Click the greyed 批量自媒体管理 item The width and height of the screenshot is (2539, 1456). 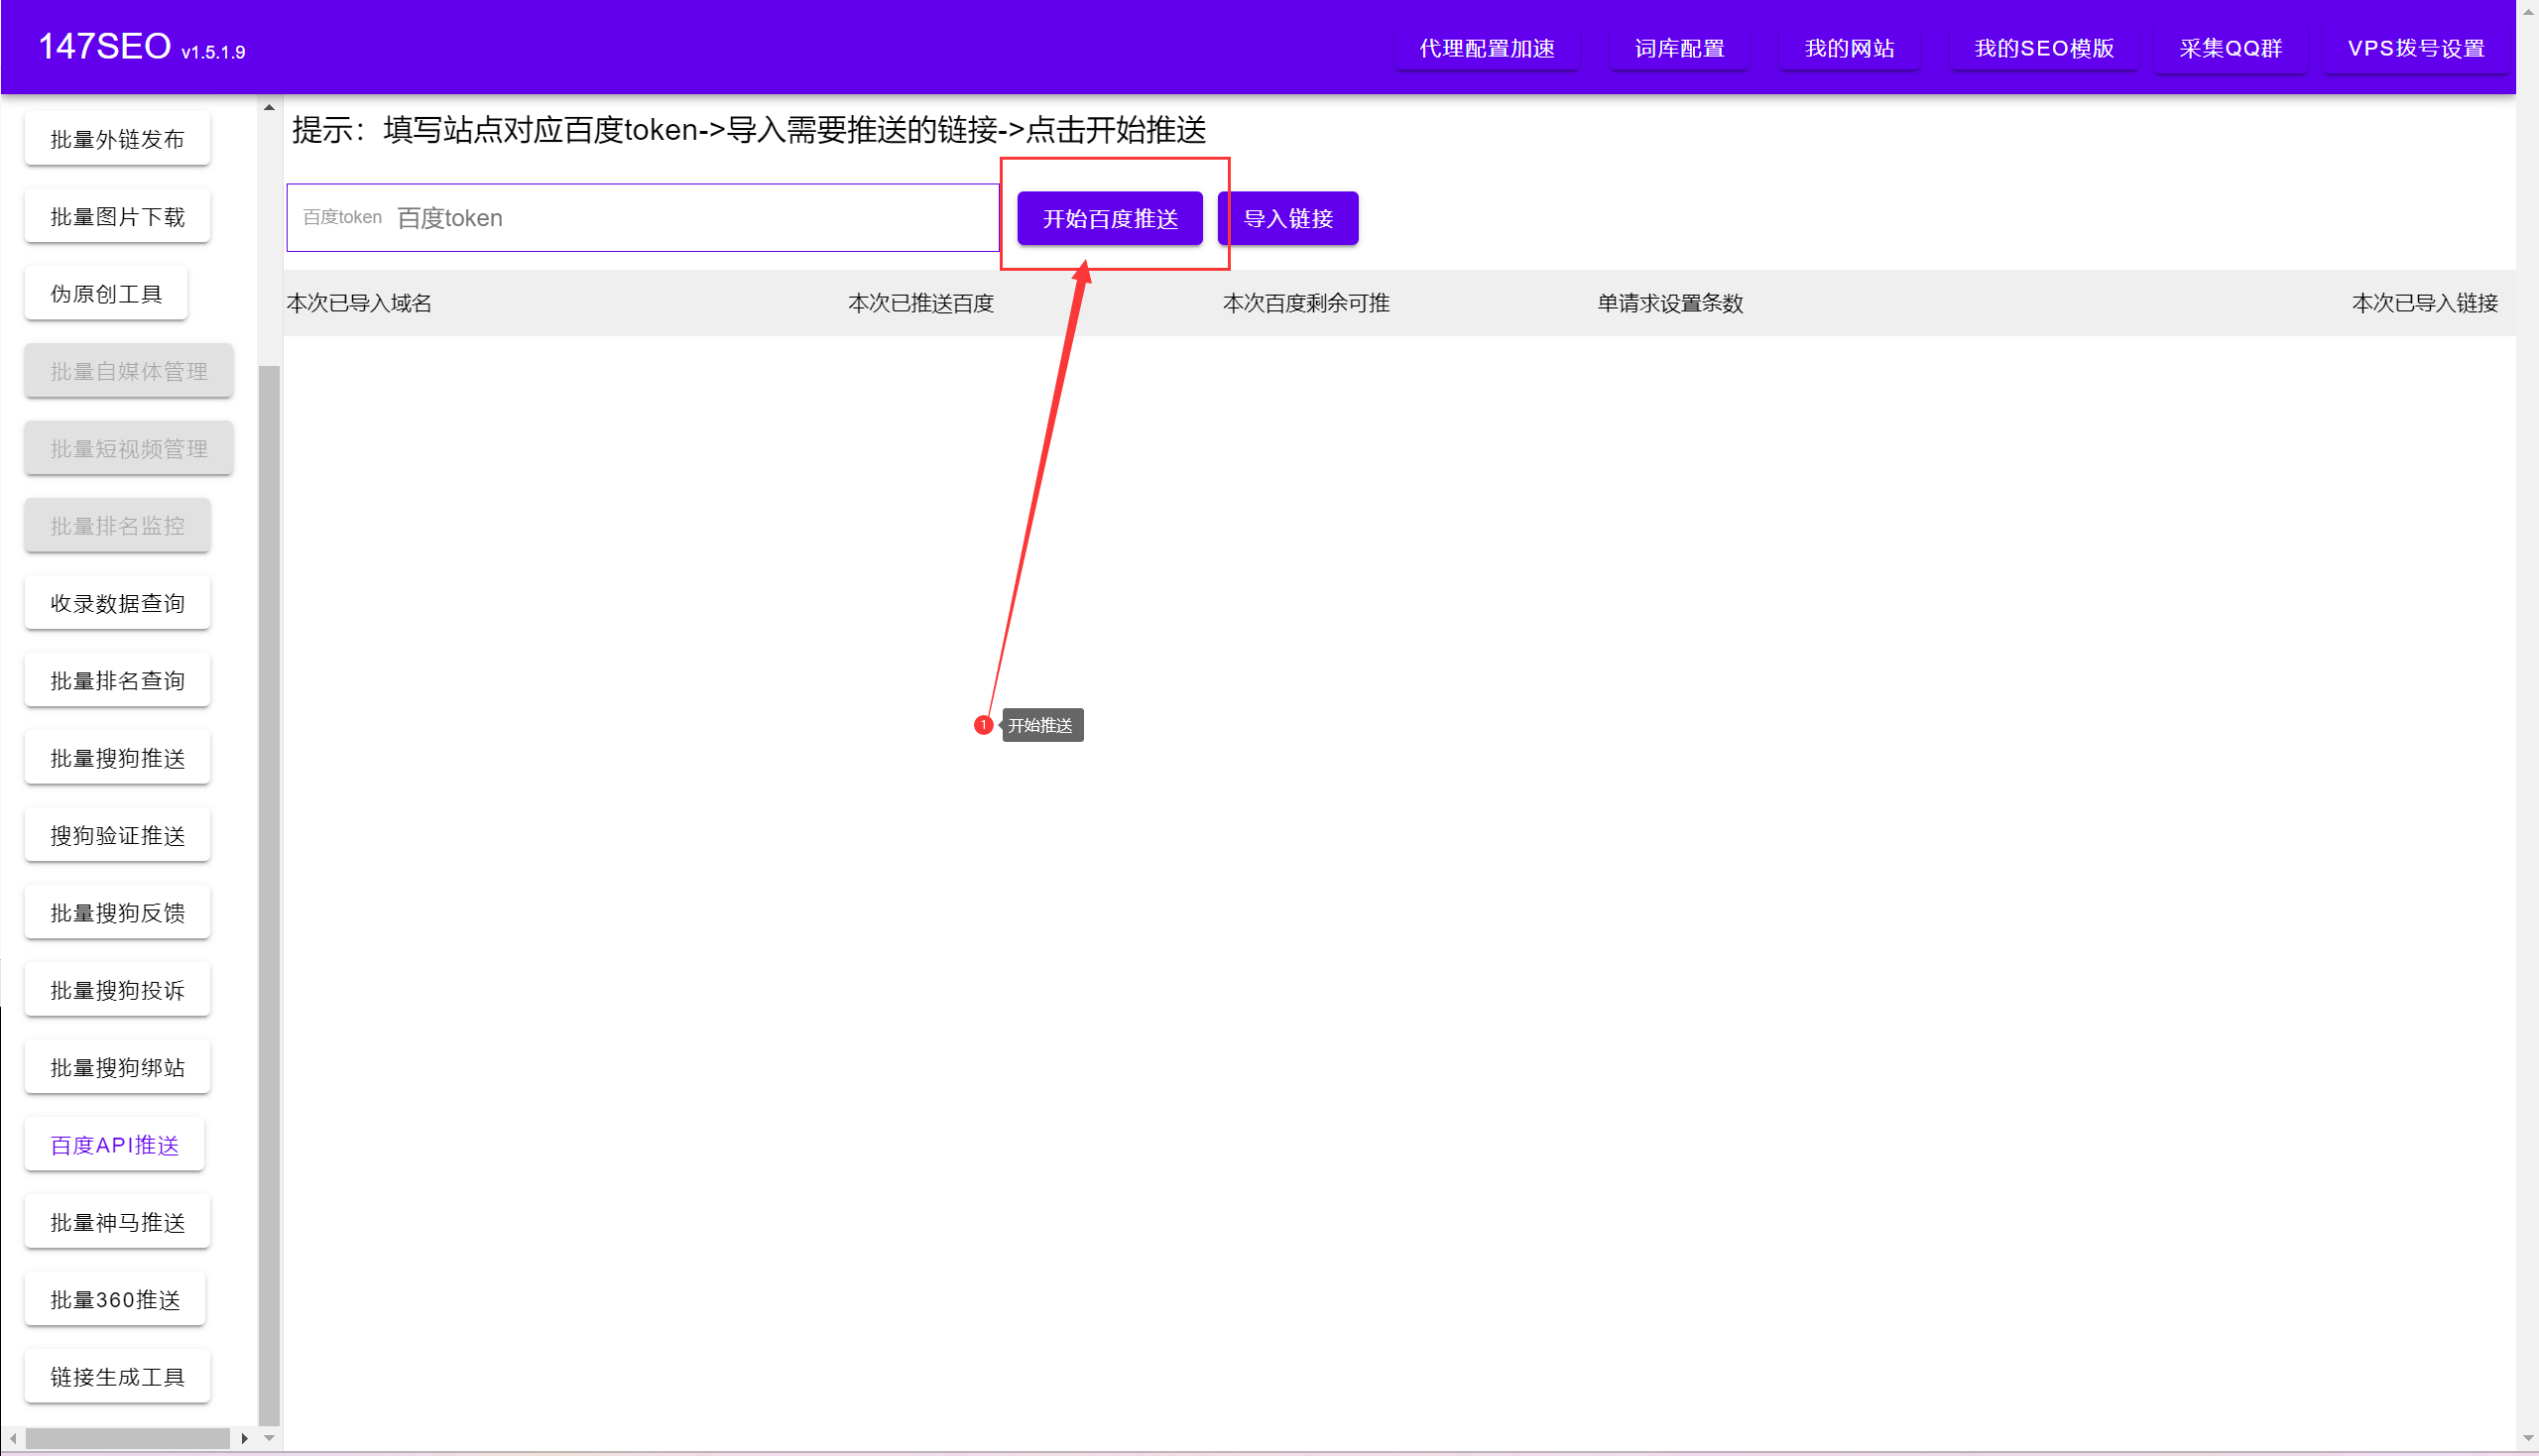129,371
